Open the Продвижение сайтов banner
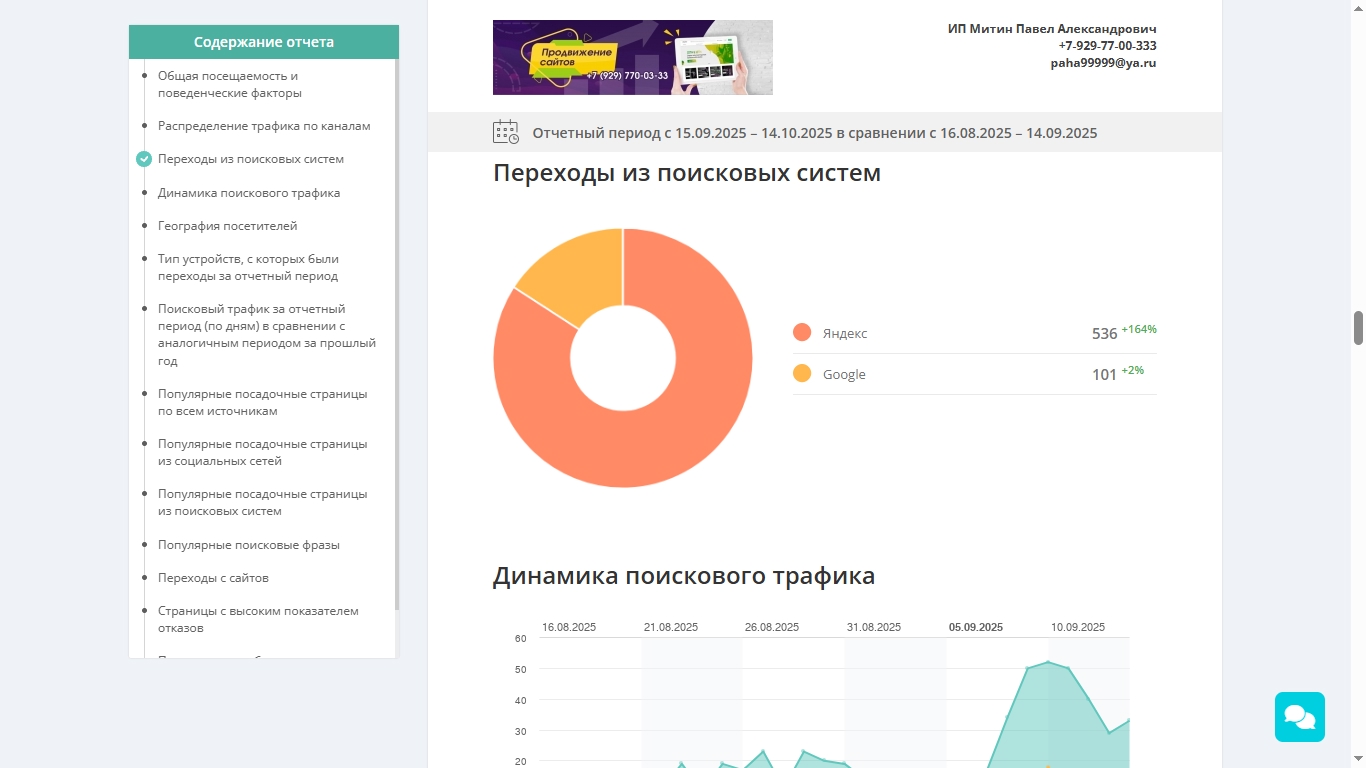Screen dimensions: 1366x768 pos(633,57)
